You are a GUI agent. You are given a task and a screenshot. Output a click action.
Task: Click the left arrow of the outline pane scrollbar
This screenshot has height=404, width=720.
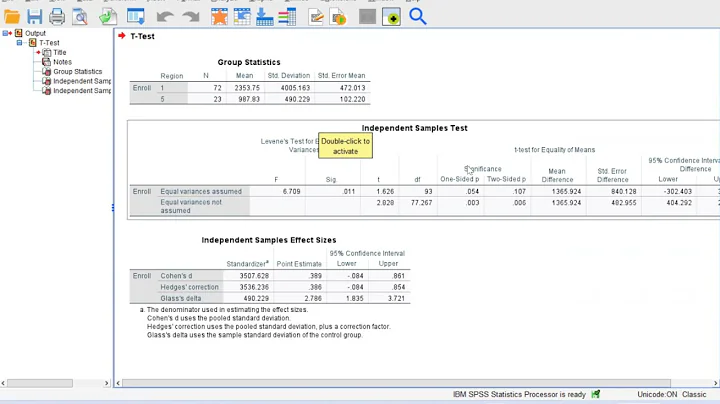[3, 383]
